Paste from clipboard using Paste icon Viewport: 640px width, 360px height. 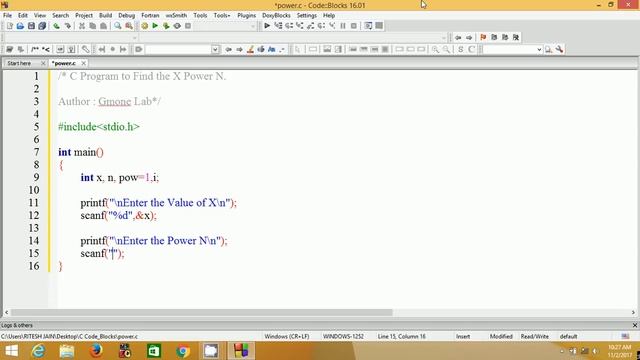[x=104, y=26]
